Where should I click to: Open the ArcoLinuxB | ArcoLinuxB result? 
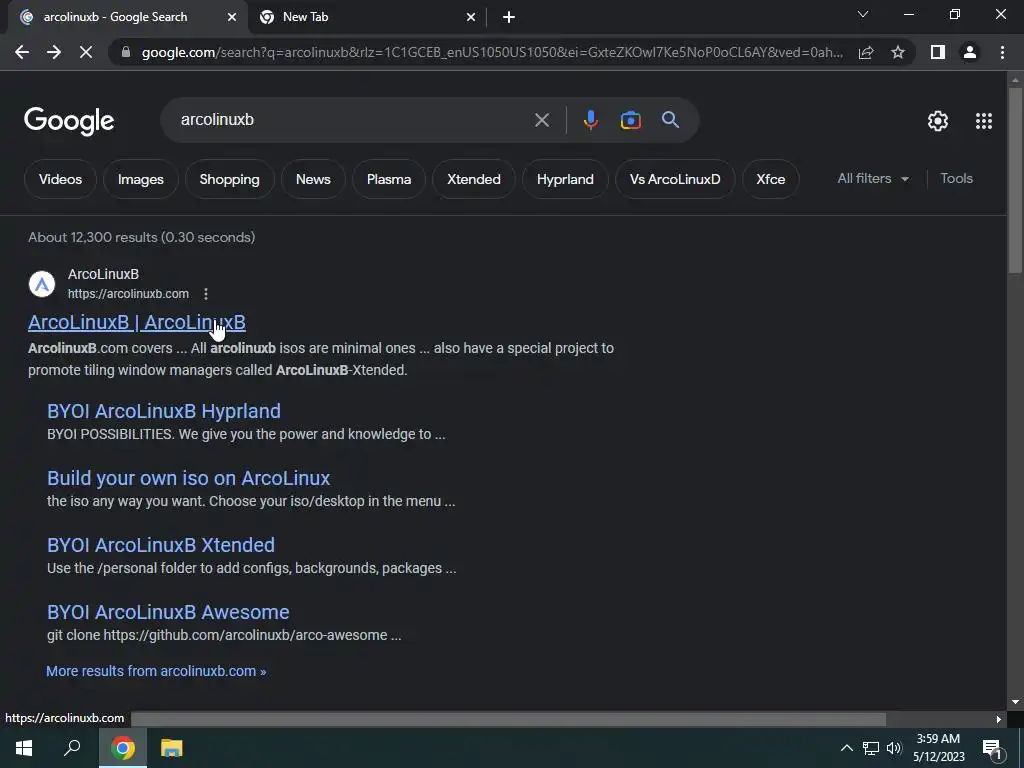click(x=136, y=322)
